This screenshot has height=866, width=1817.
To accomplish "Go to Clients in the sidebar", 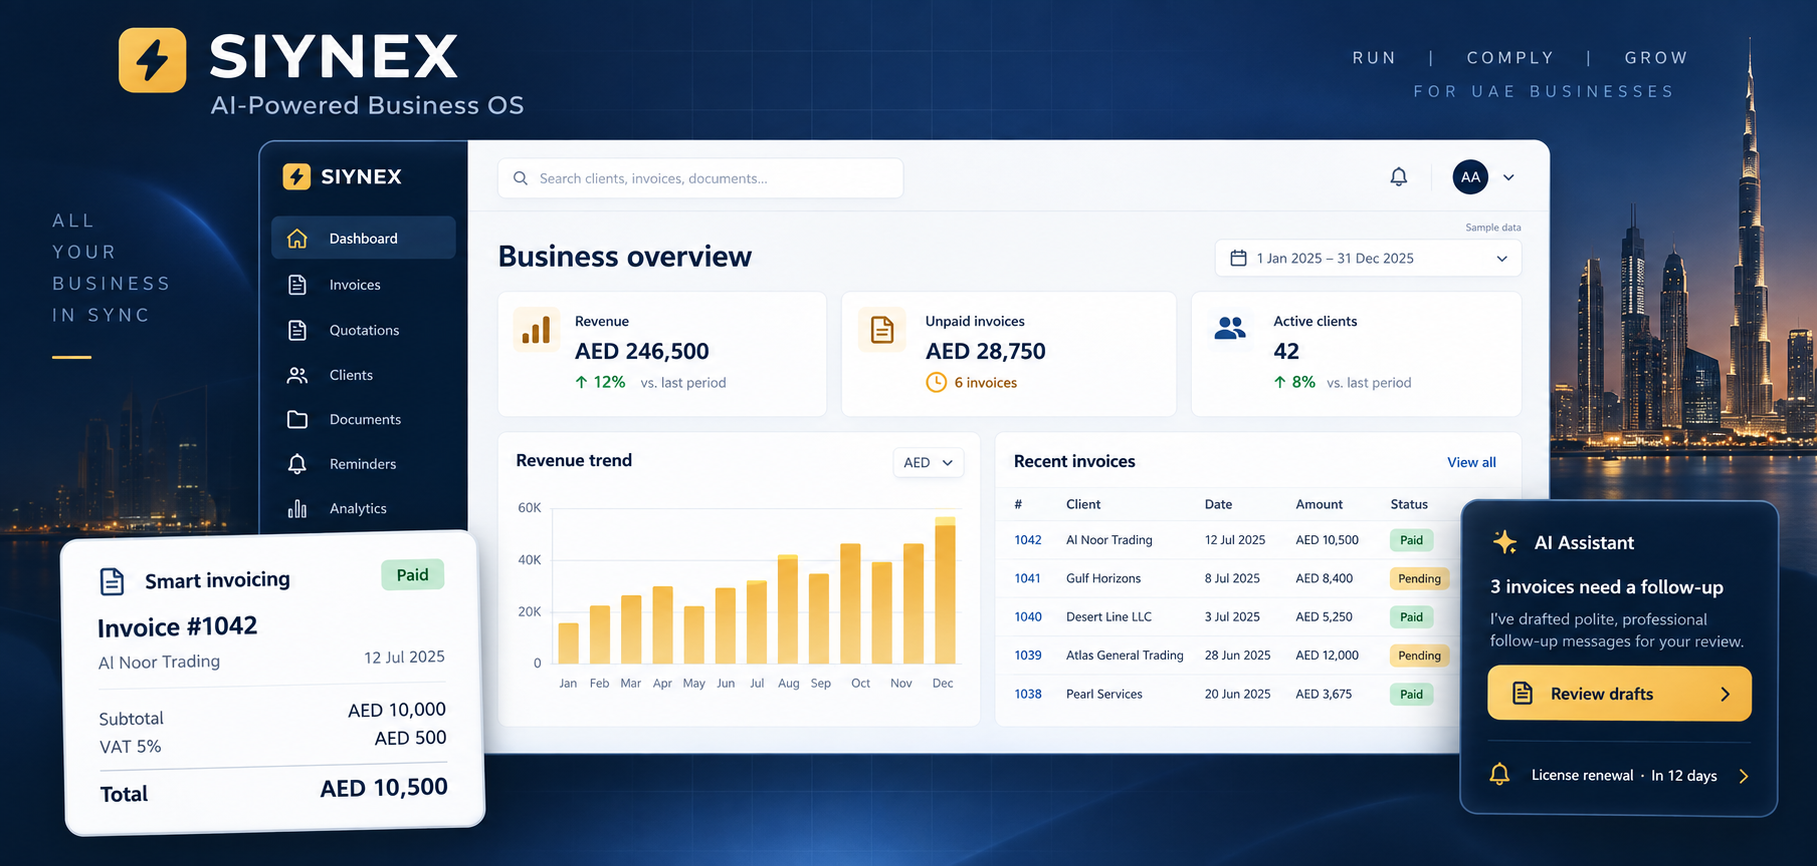I will [x=363, y=375].
